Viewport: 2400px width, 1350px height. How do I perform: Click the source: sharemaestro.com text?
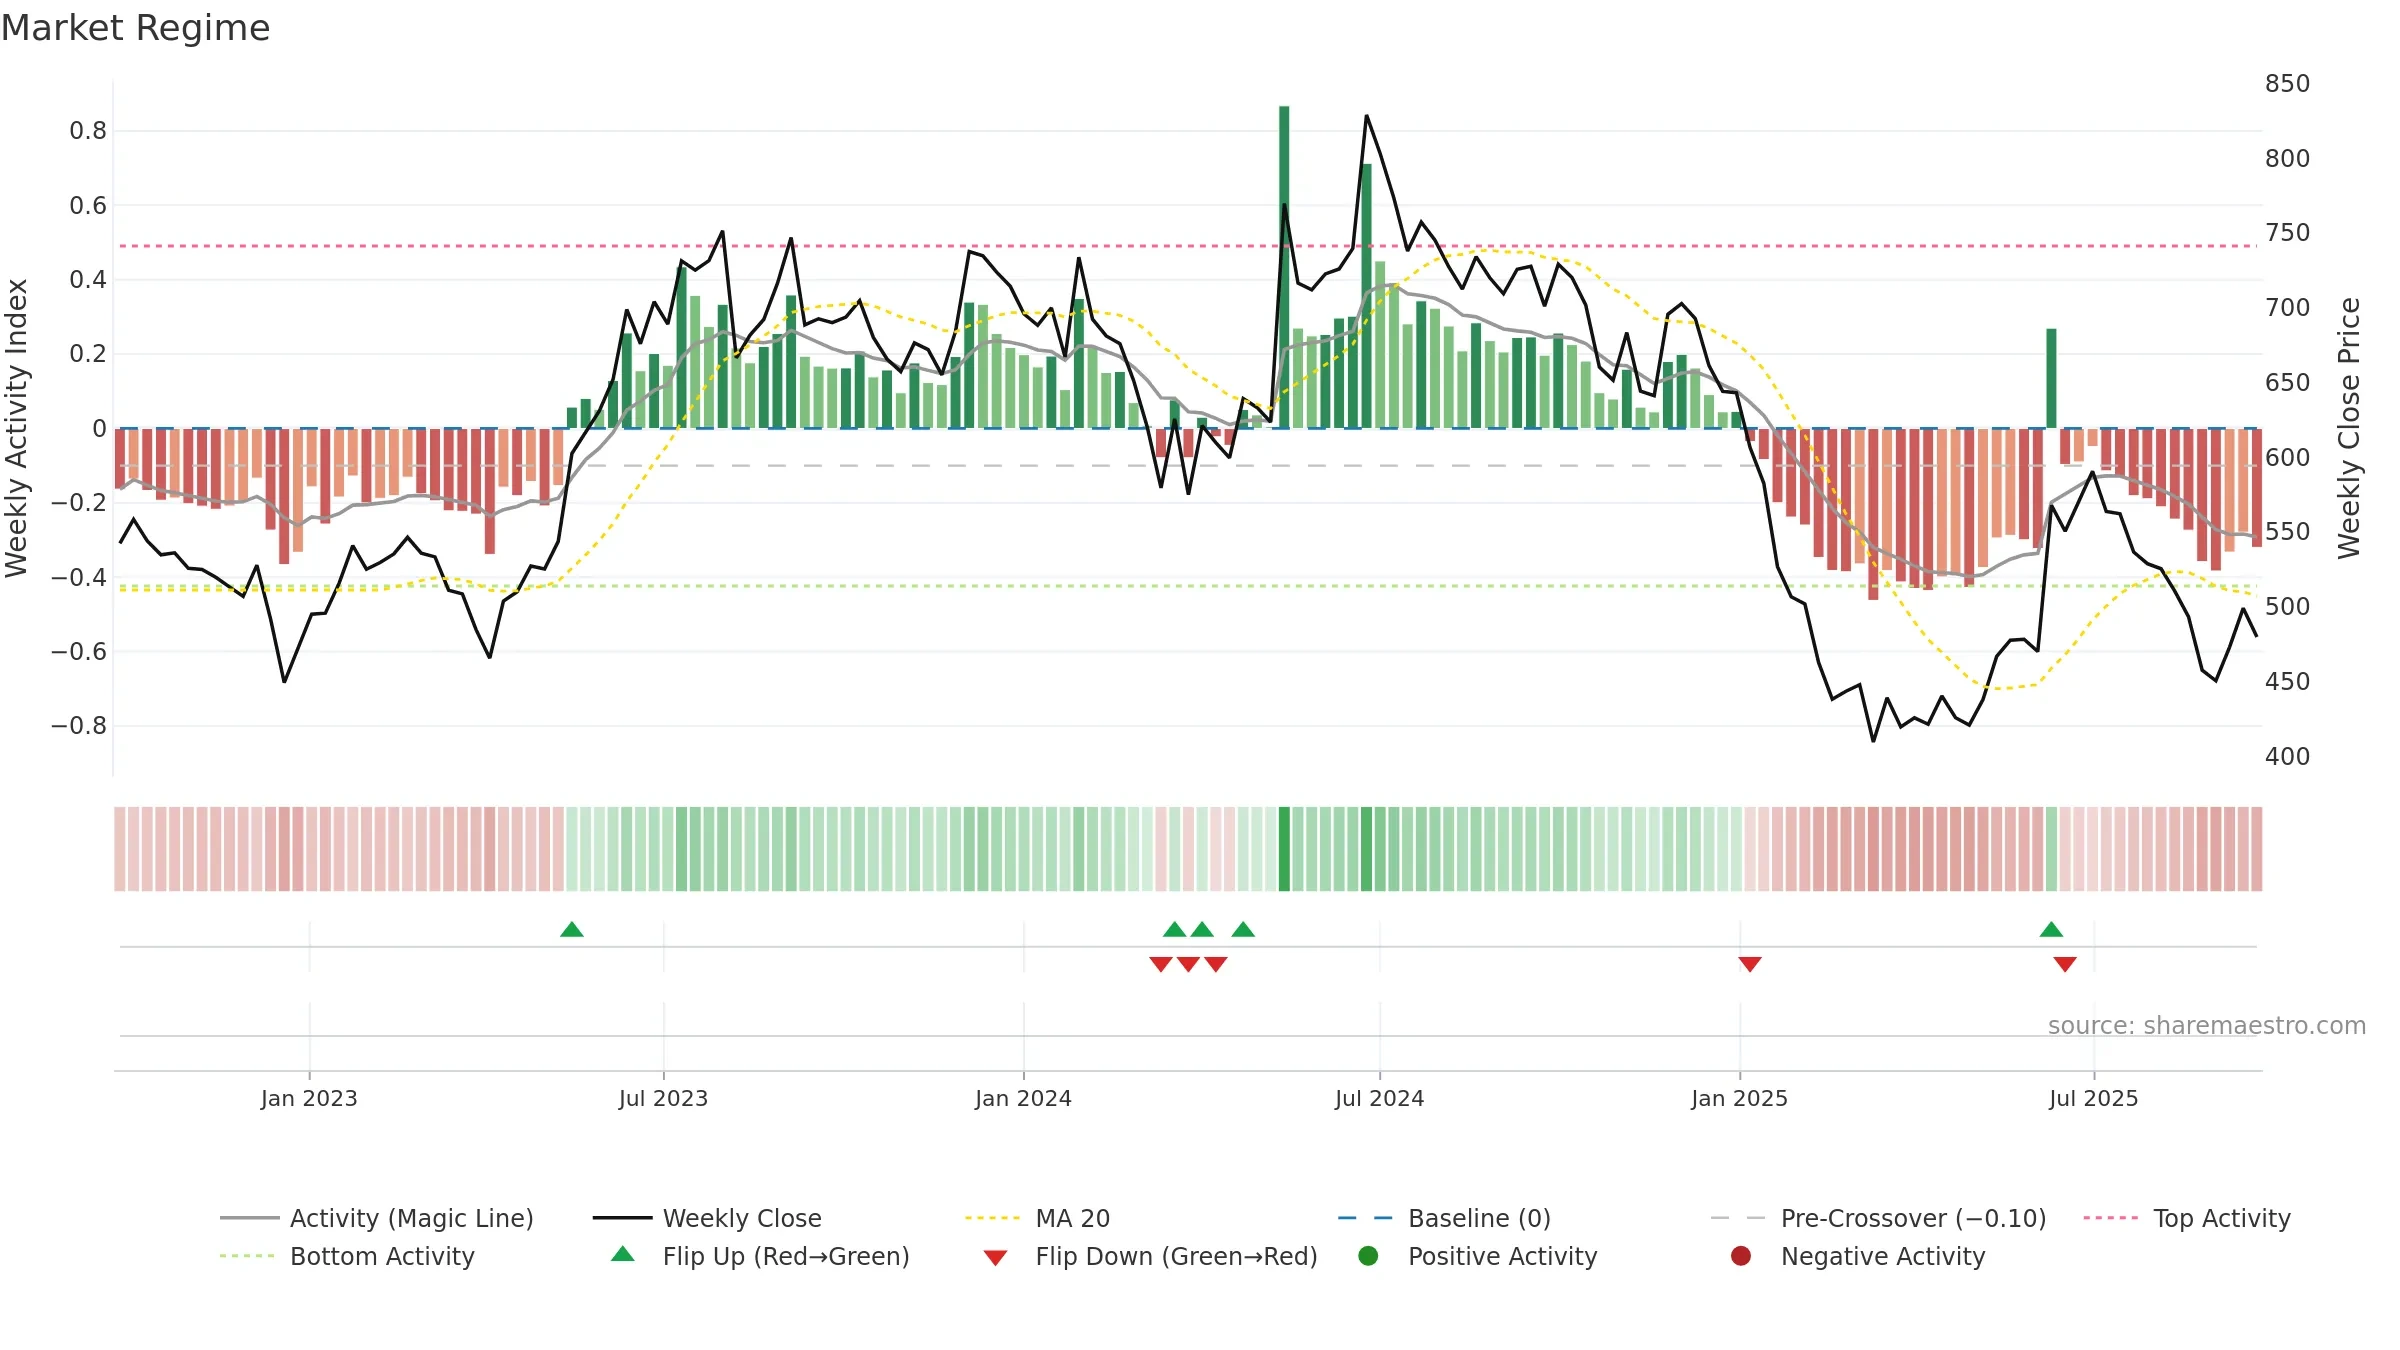coord(2207,1025)
